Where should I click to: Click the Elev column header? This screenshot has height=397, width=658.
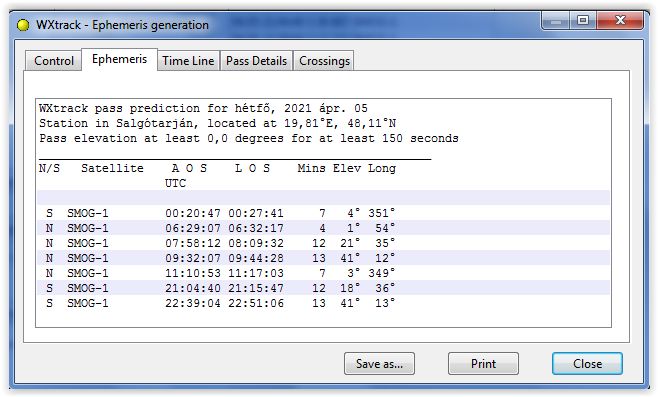click(x=347, y=168)
